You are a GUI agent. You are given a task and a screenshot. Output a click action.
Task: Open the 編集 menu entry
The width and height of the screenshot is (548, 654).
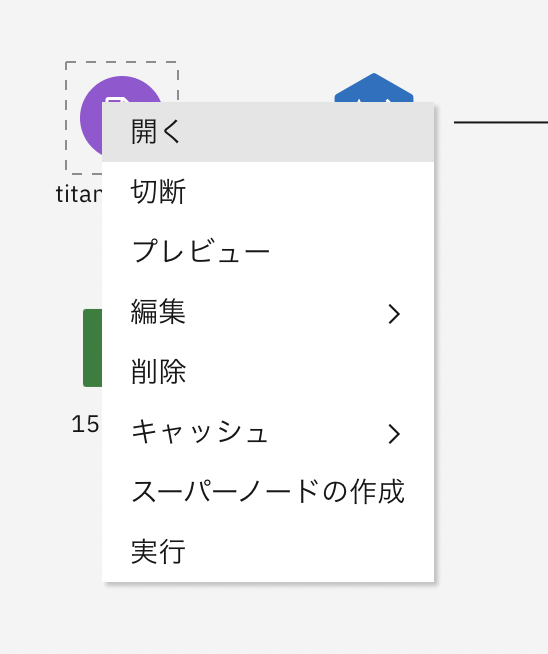[268, 312]
